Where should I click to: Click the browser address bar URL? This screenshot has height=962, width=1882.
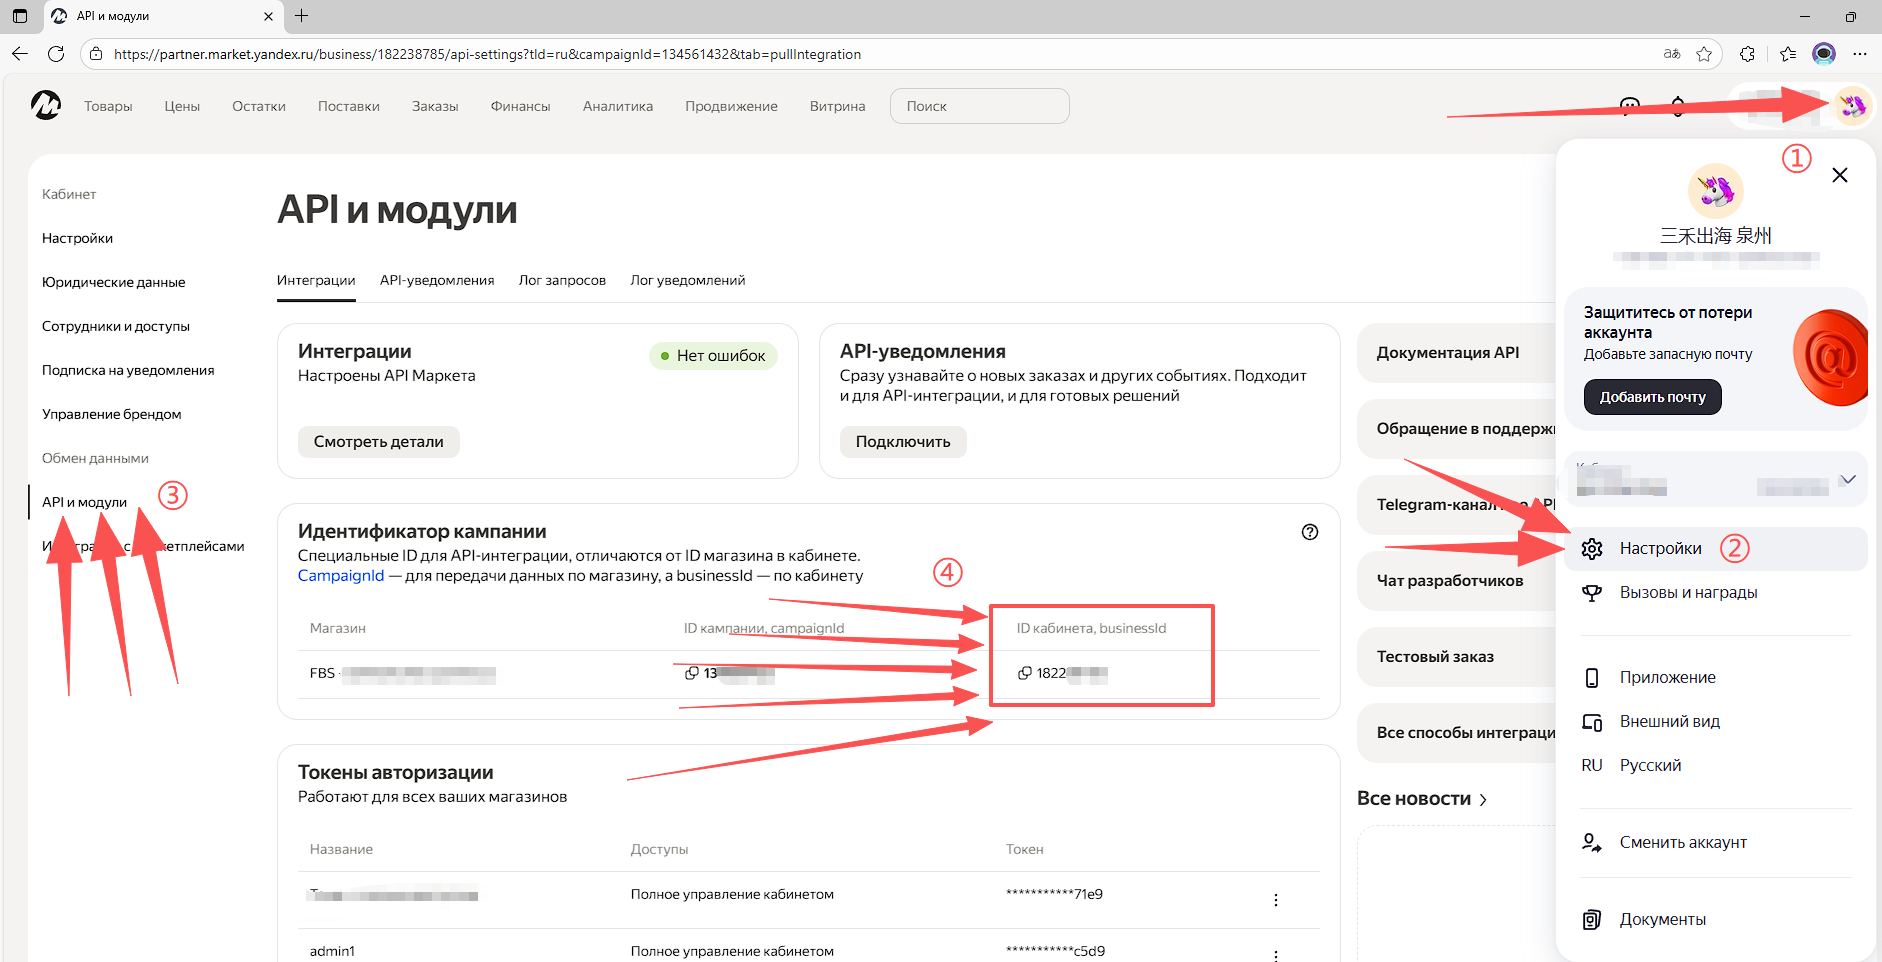487,54
